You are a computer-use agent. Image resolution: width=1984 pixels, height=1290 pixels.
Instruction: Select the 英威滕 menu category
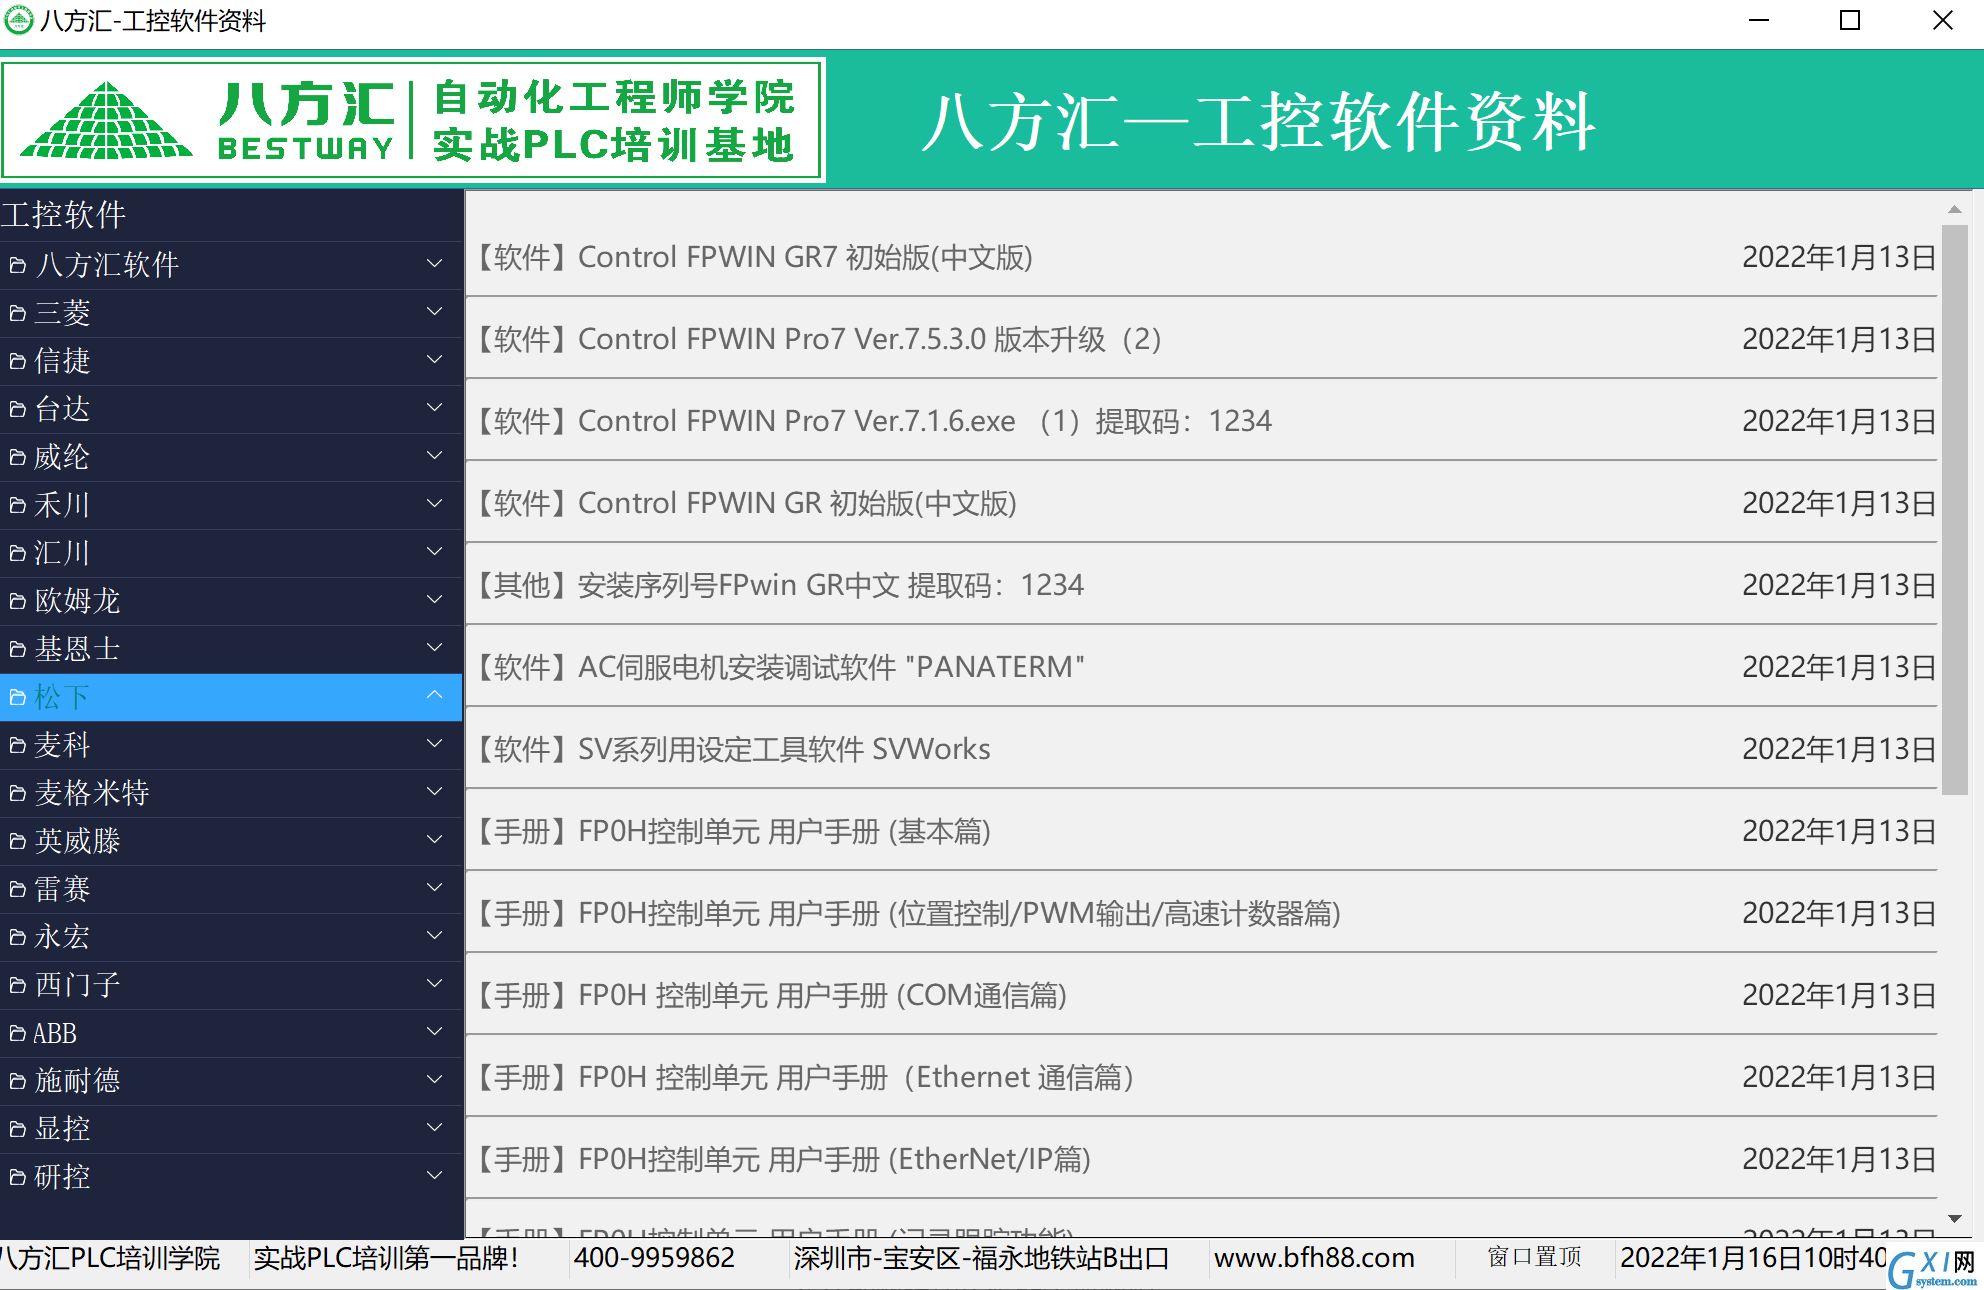[x=231, y=841]
